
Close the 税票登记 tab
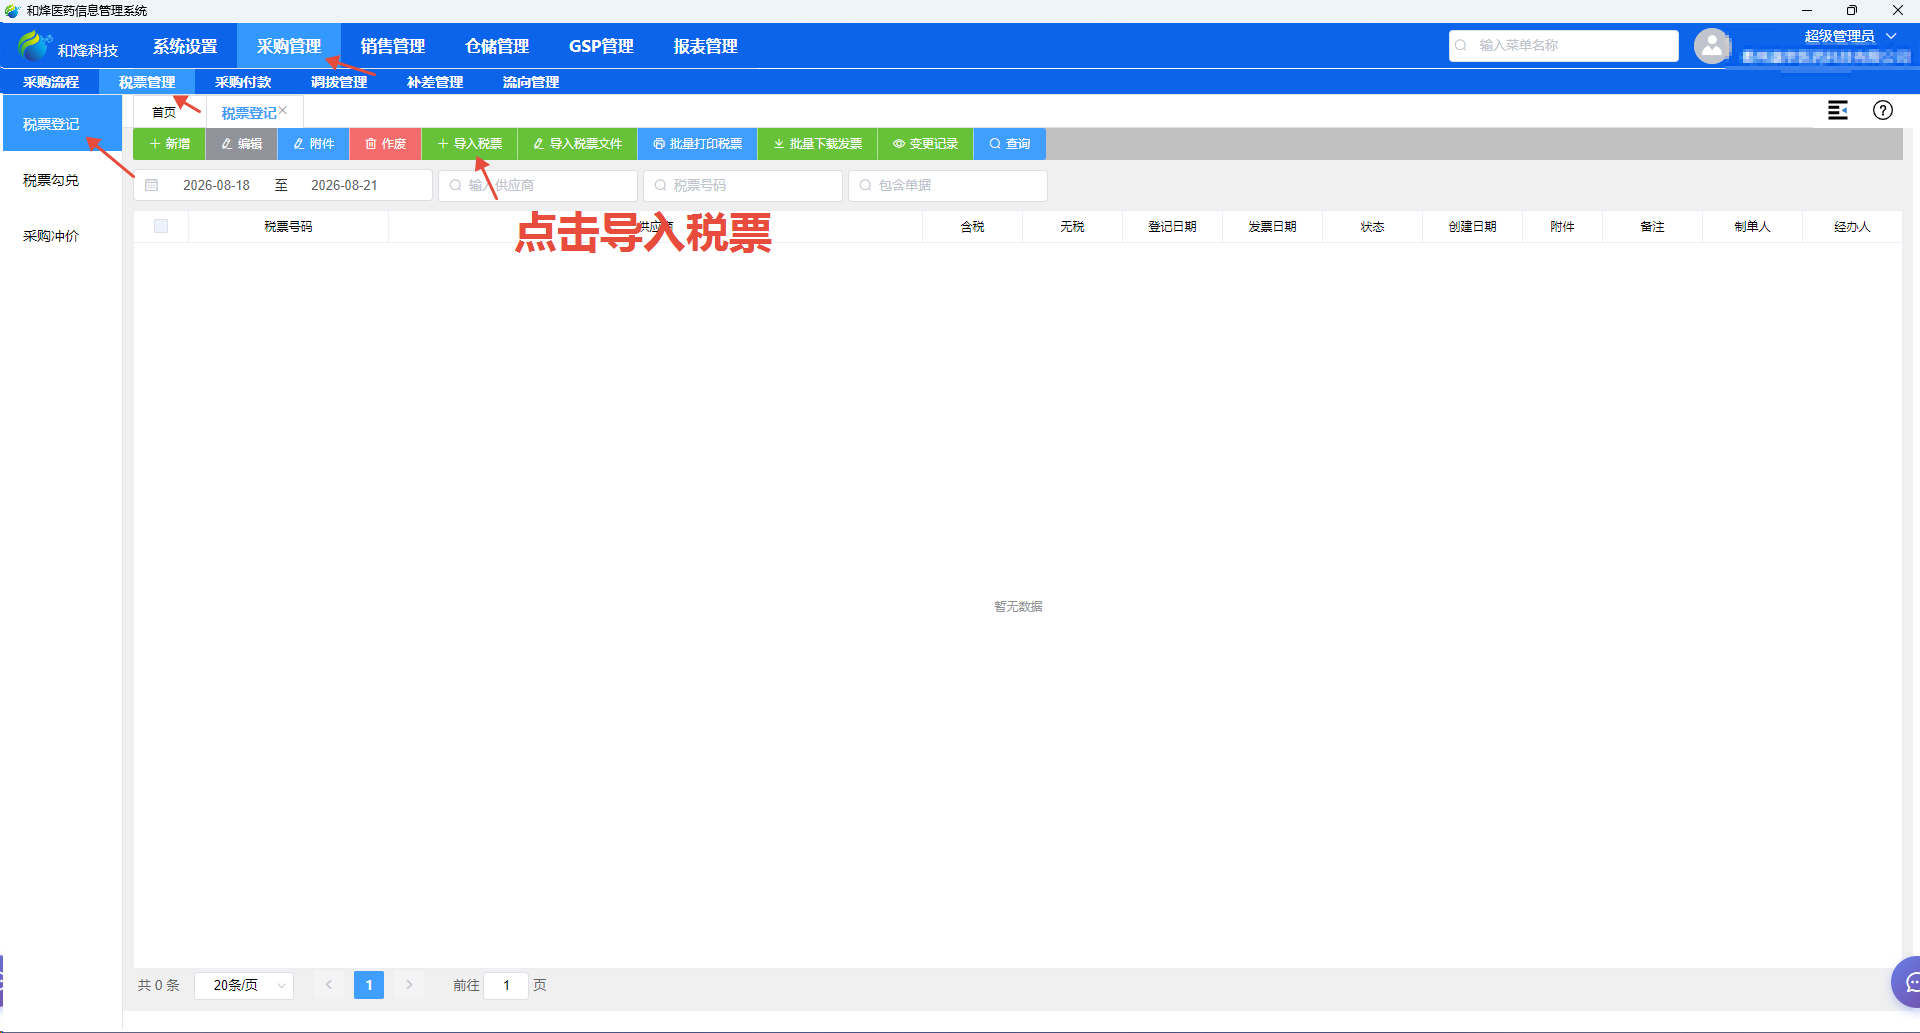[x=283, y=110]
